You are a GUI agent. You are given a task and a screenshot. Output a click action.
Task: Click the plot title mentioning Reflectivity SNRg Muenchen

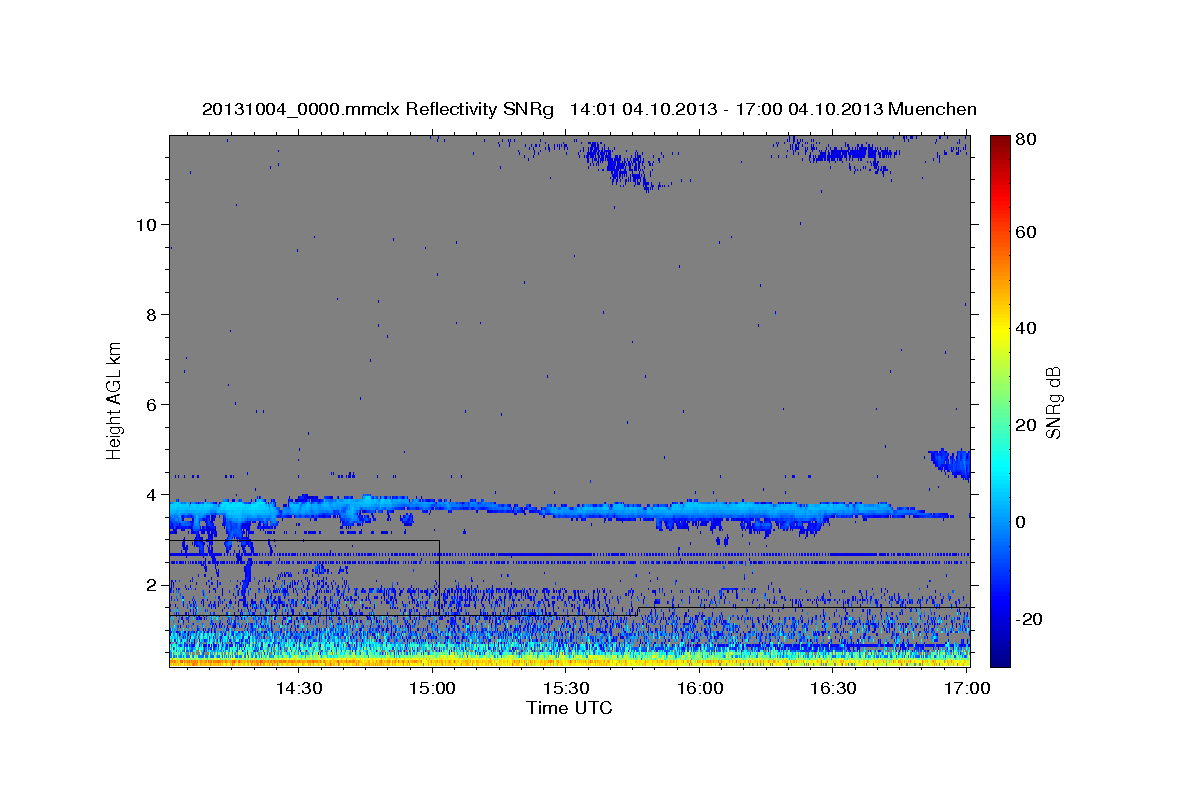click(589, 109)
